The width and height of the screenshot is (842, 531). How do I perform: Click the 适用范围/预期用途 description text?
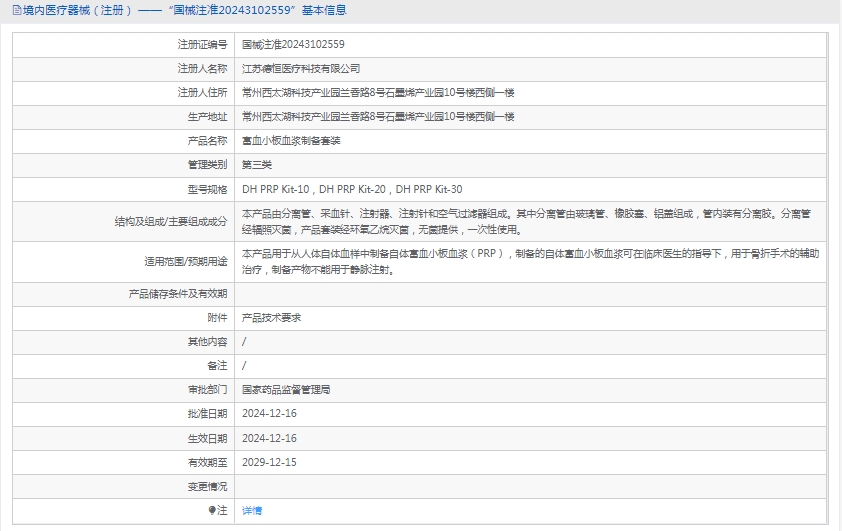[530, 262]
